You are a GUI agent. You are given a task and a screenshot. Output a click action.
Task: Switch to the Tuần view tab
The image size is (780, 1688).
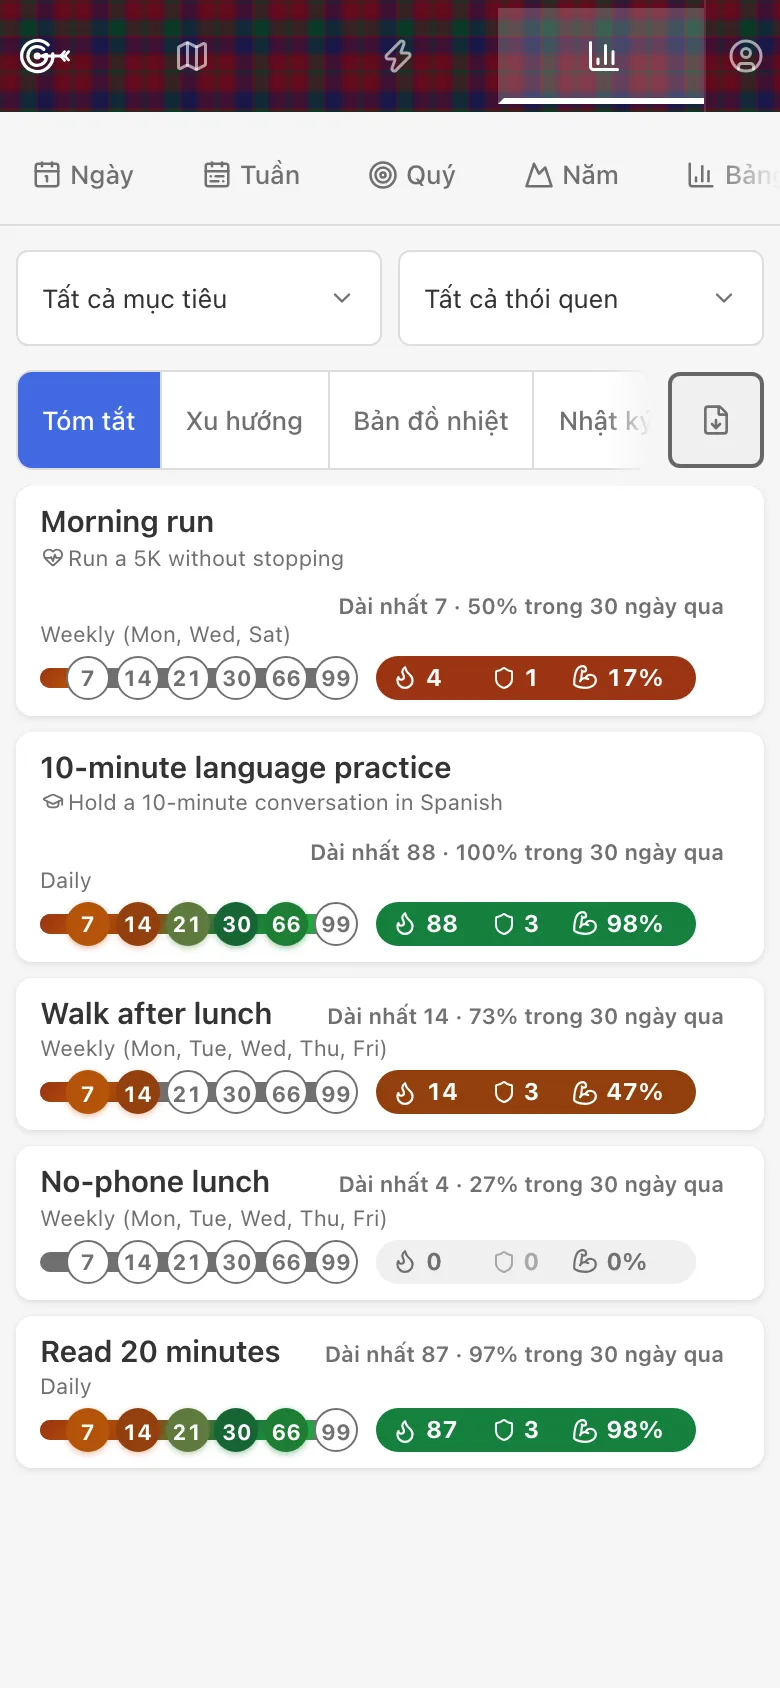[x=252, y=175]
